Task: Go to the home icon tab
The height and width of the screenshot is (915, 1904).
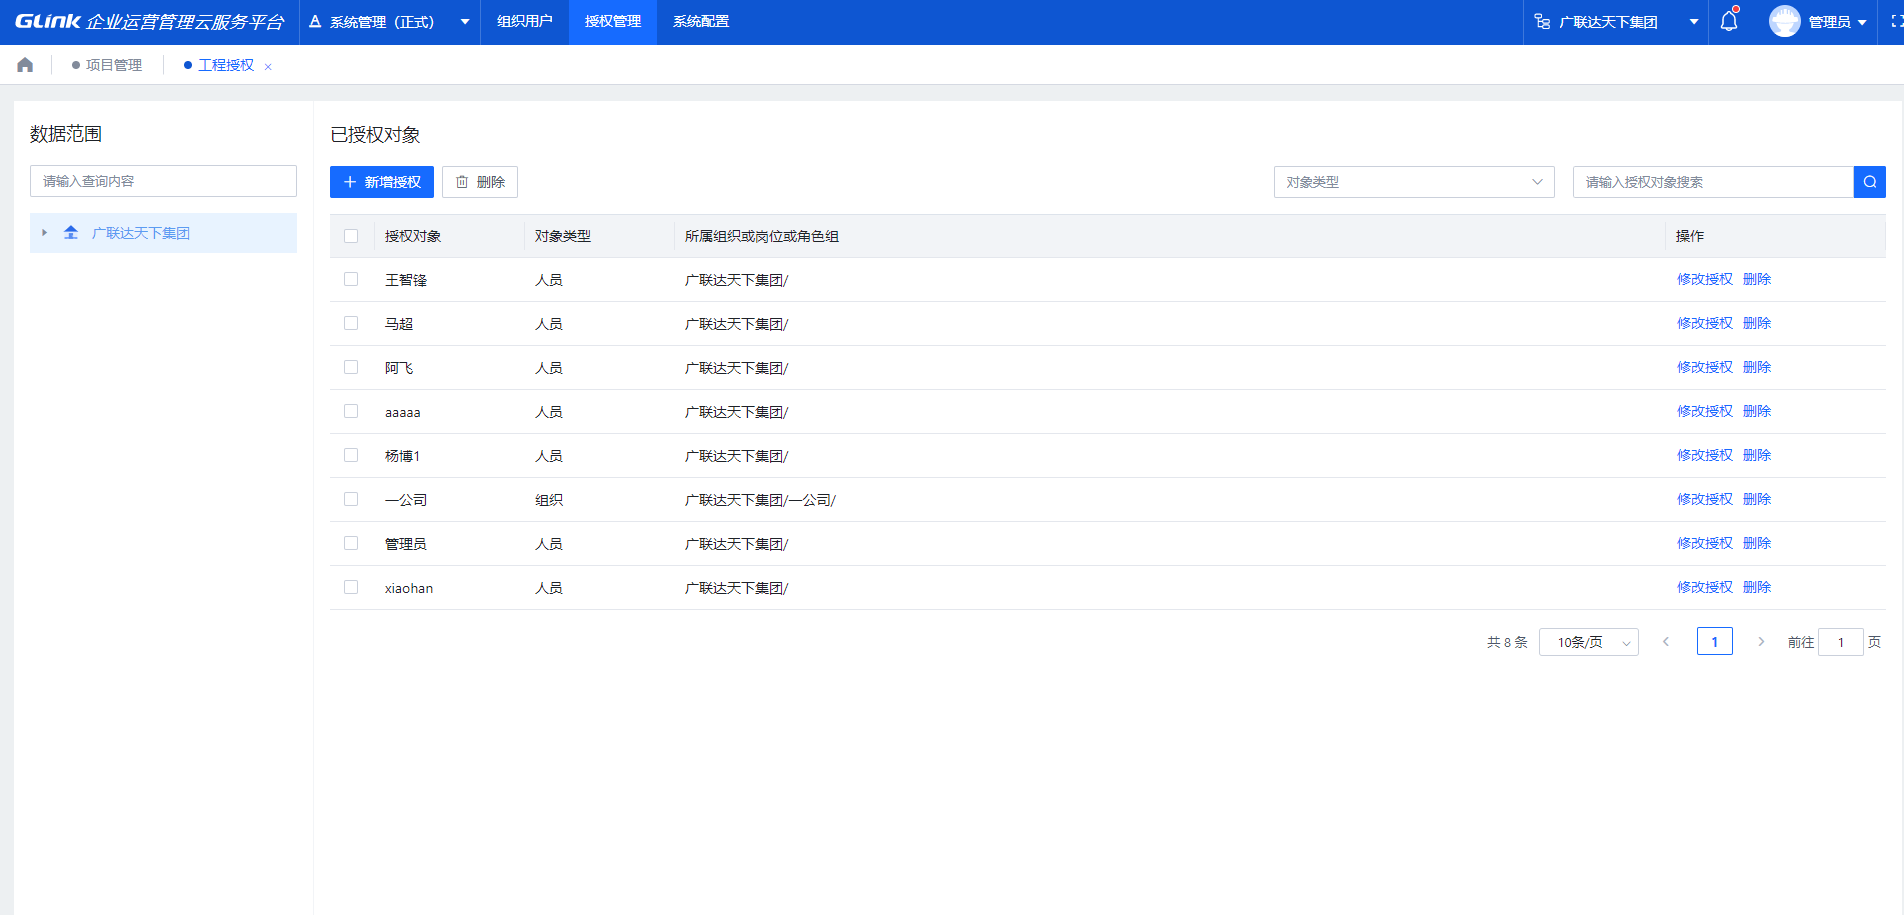Action: click(25, 65)
